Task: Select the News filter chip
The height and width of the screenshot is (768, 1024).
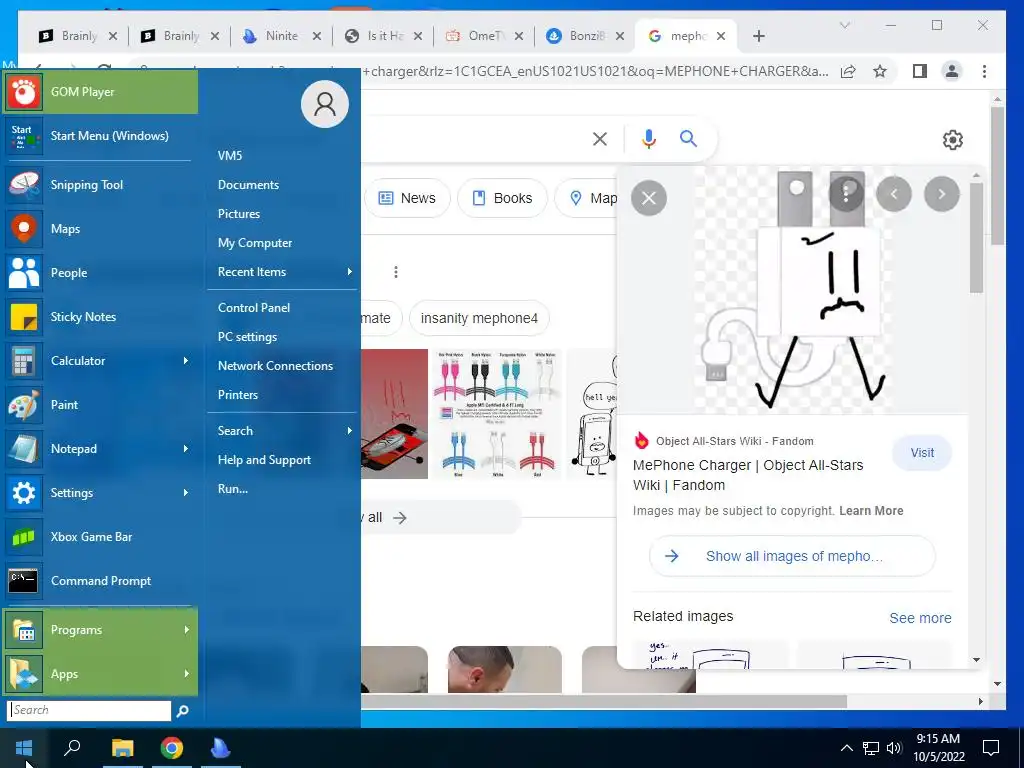Action: [x=407, y=198]
